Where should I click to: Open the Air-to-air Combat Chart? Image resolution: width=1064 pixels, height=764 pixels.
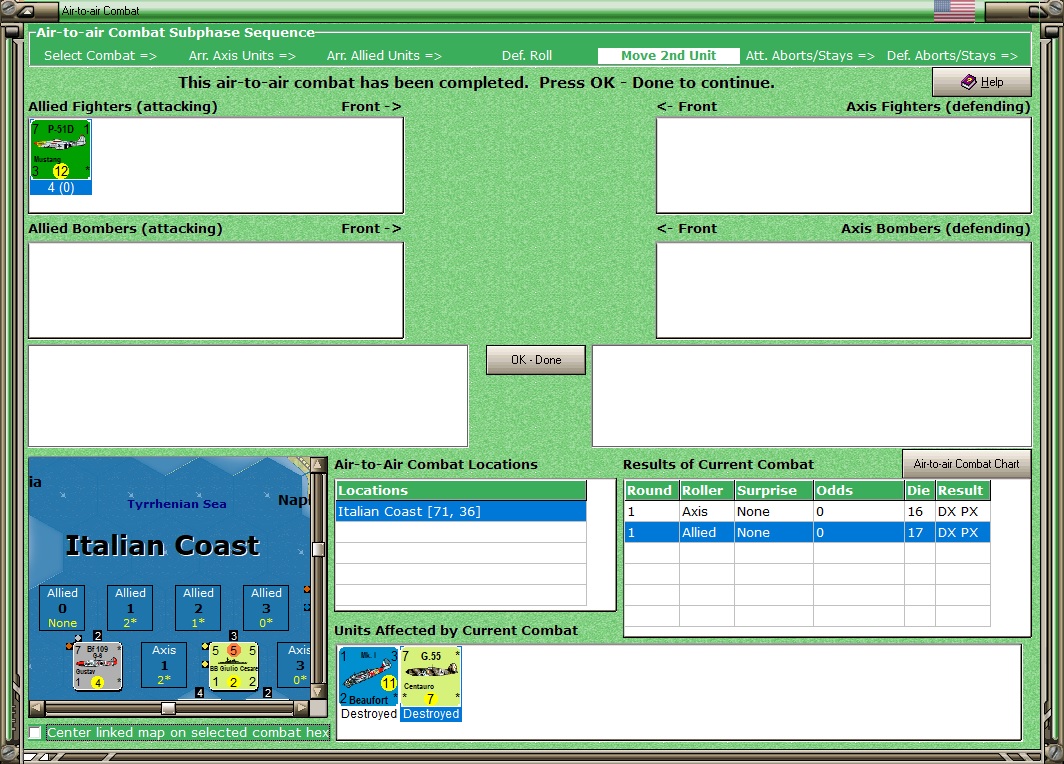click(x=966, y=464)
